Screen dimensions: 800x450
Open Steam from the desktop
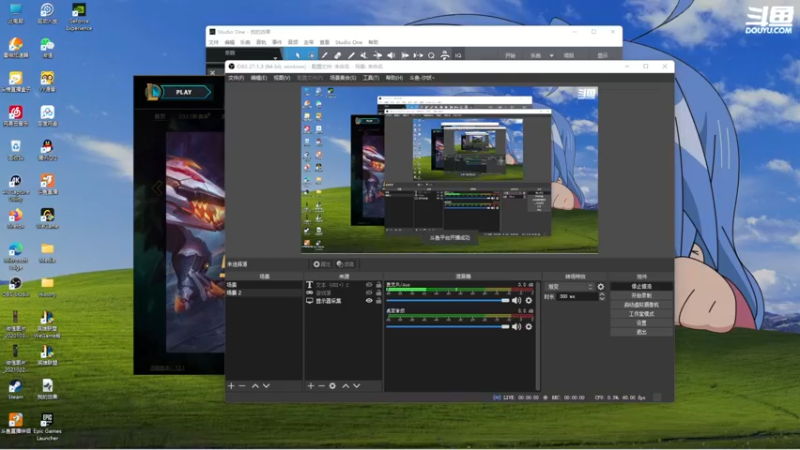pos(15,389)
